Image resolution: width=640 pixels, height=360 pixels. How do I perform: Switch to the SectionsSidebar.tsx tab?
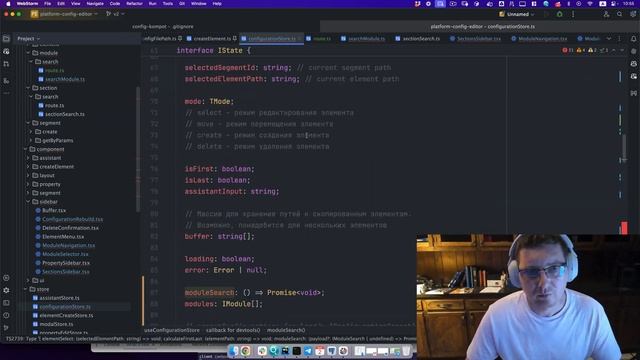click(475, 39)
